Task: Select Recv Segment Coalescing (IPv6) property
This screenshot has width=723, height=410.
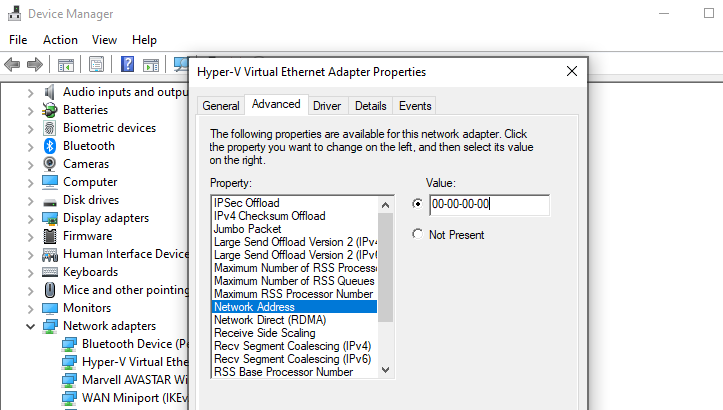Action: pyautogui.click(x=294, y=359)
